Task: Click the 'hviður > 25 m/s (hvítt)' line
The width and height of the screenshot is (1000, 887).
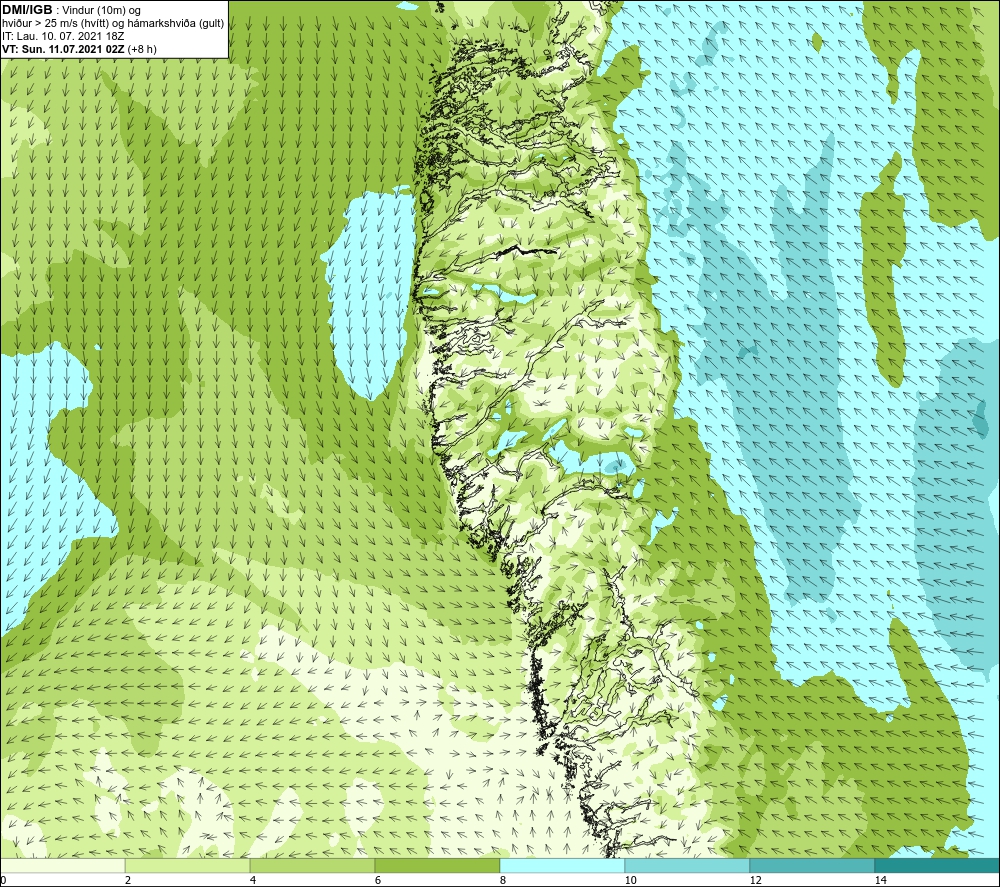Action: click(113, 24)
